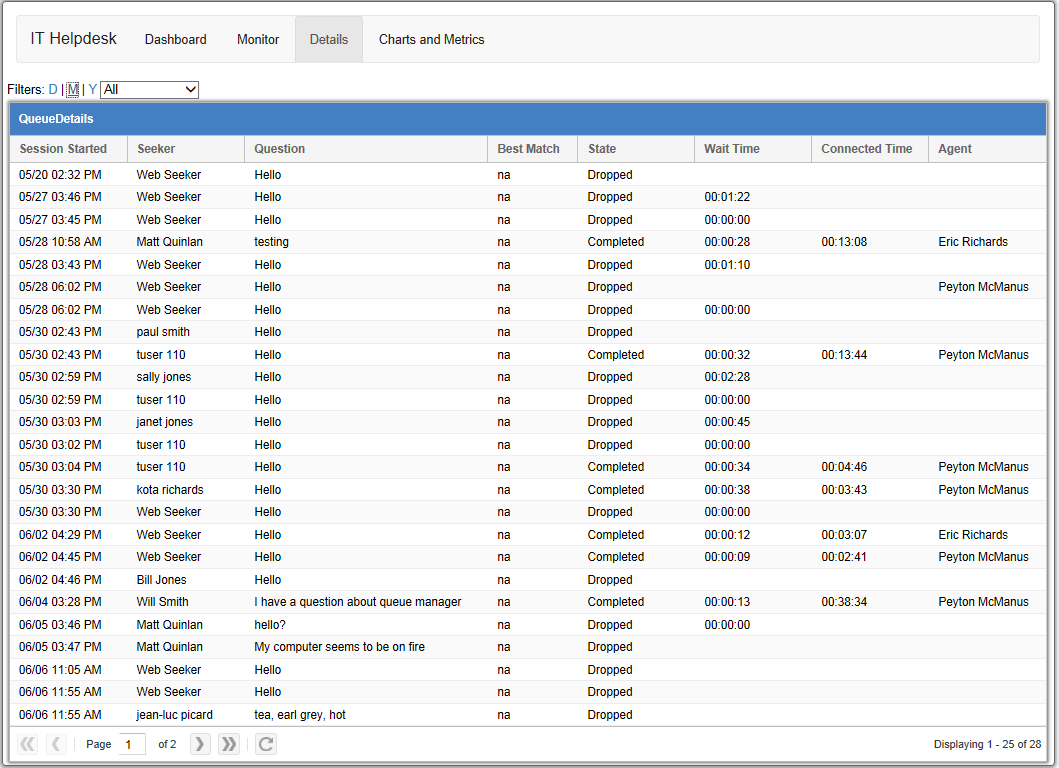
Task: Click wait time 00:00:28
Action: tap(727, 242)
